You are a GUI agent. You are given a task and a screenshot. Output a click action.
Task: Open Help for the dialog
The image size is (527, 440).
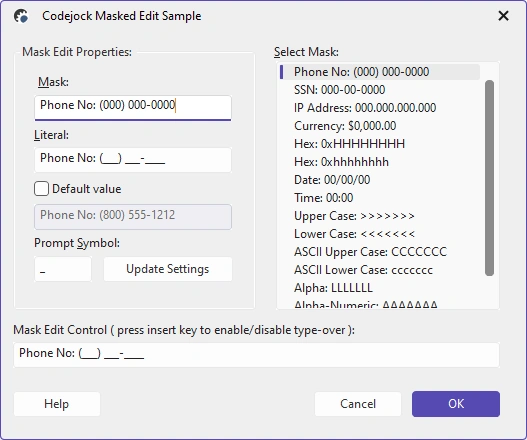pos(57,404)
